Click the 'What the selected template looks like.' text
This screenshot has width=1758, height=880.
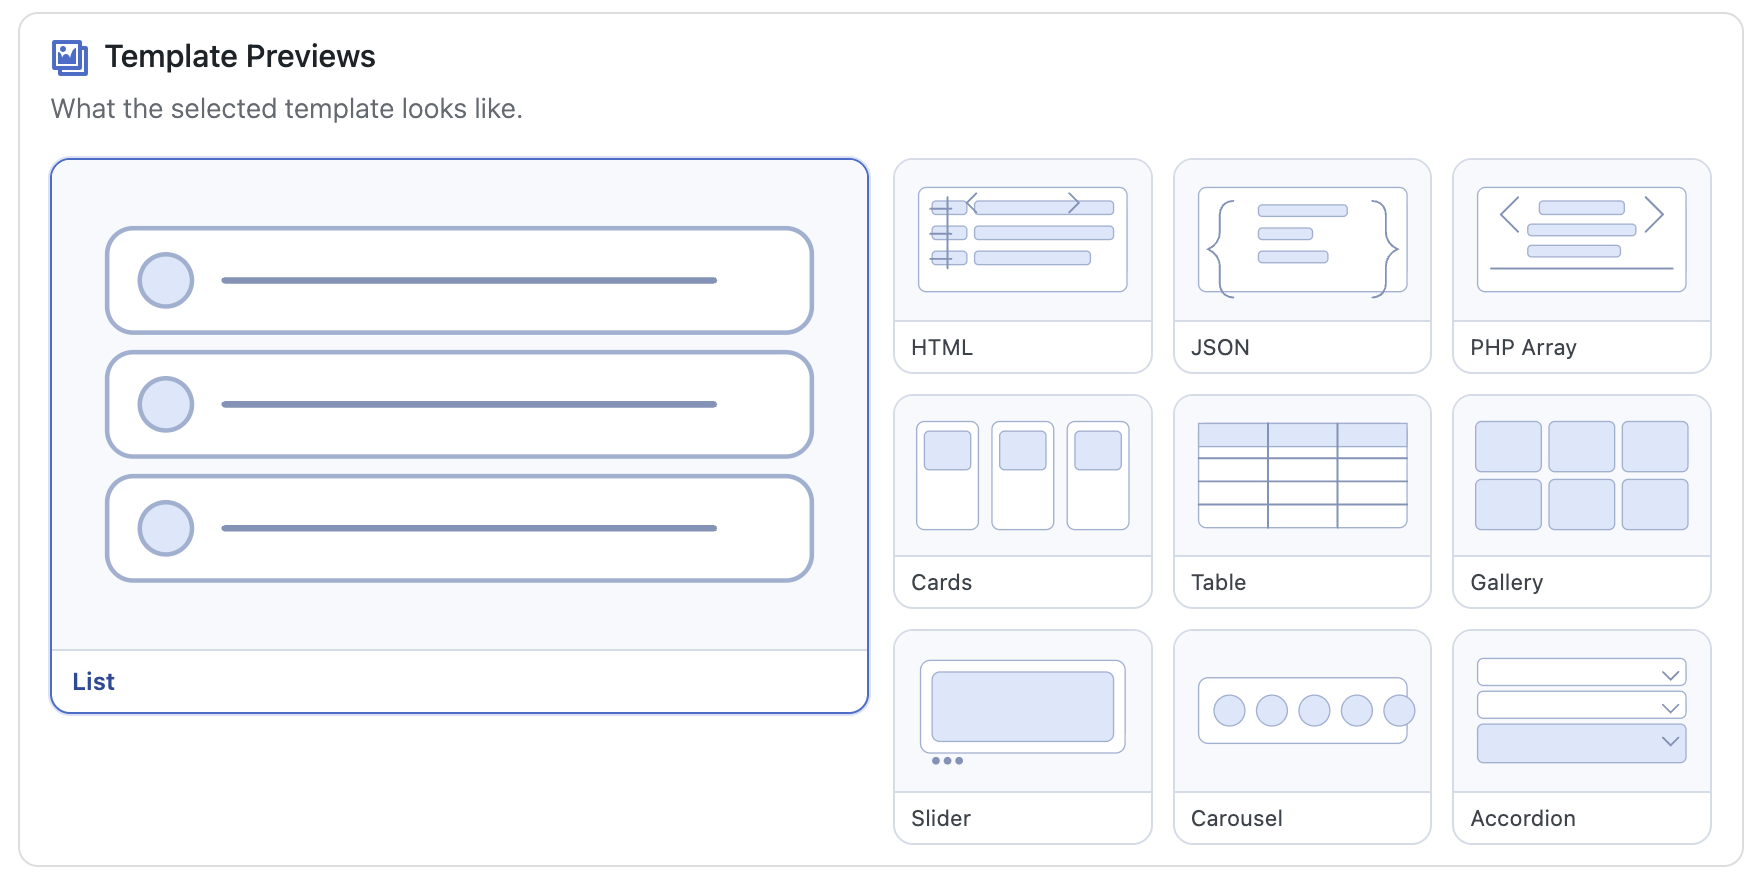287,109
